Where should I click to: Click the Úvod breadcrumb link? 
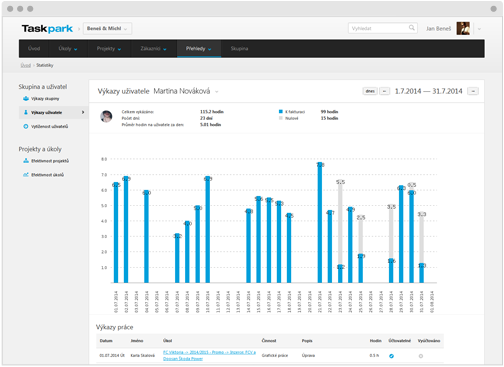[26, 65]
